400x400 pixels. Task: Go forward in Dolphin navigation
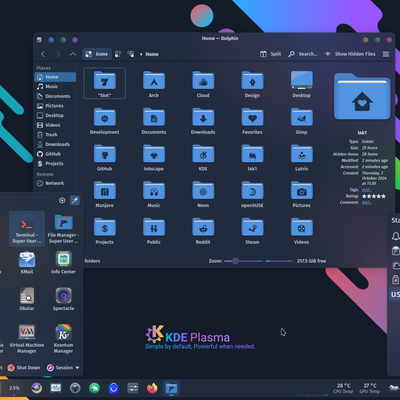tap(58, 54)
